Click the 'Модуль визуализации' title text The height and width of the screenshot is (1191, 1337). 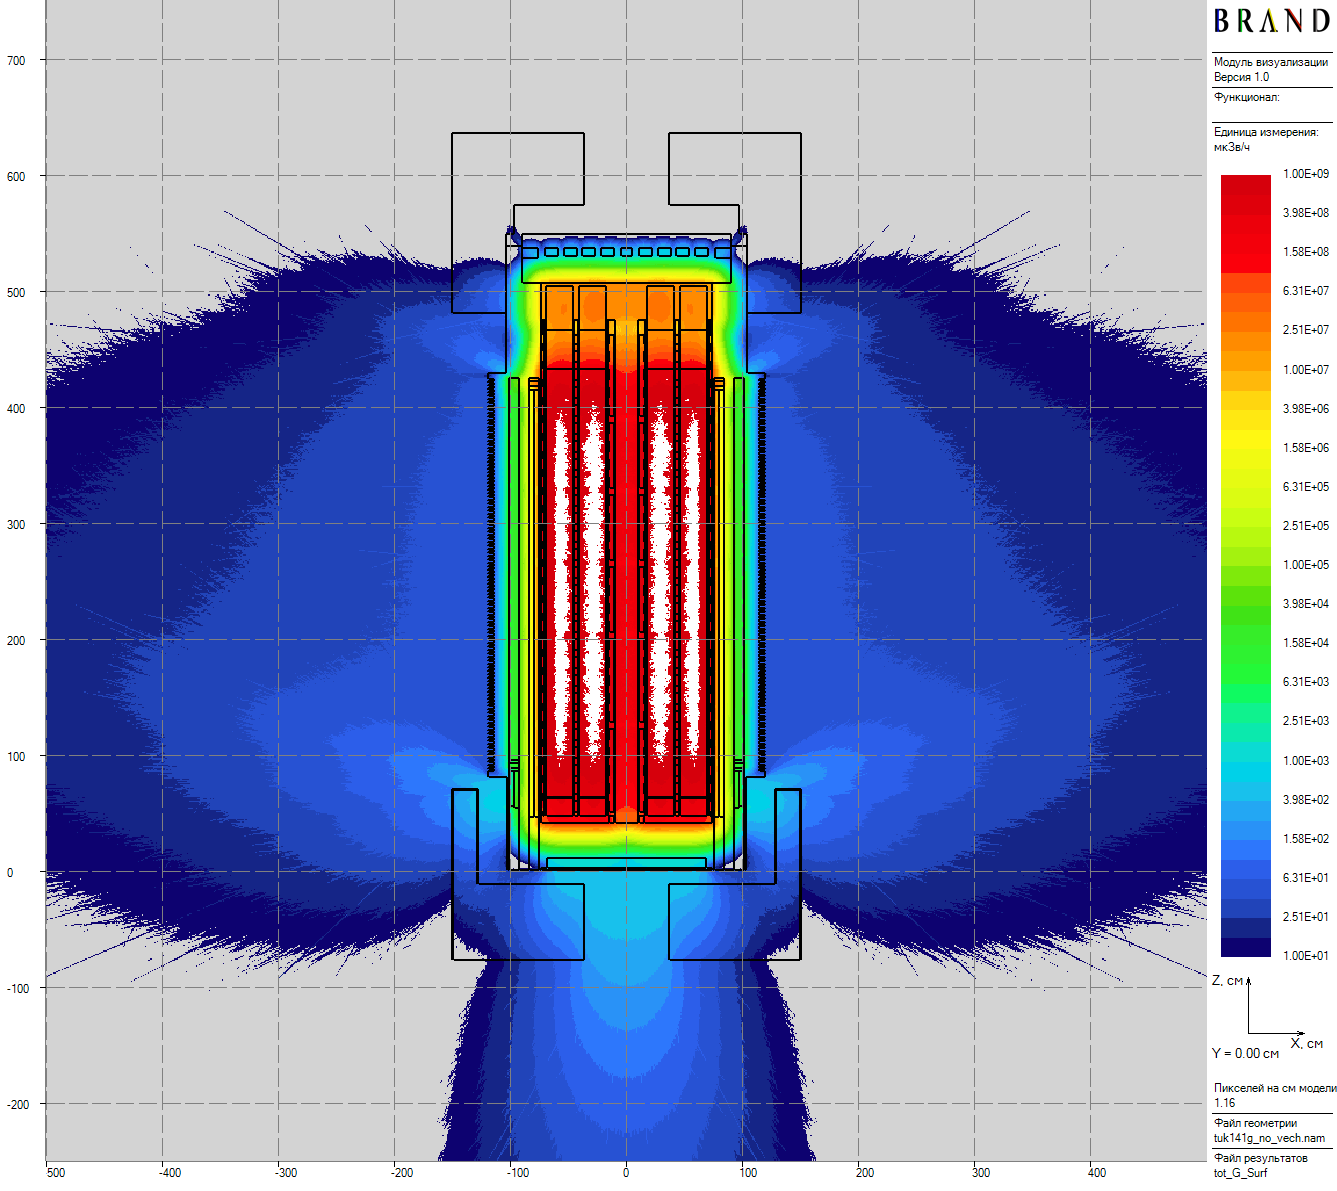[1270, 62]
